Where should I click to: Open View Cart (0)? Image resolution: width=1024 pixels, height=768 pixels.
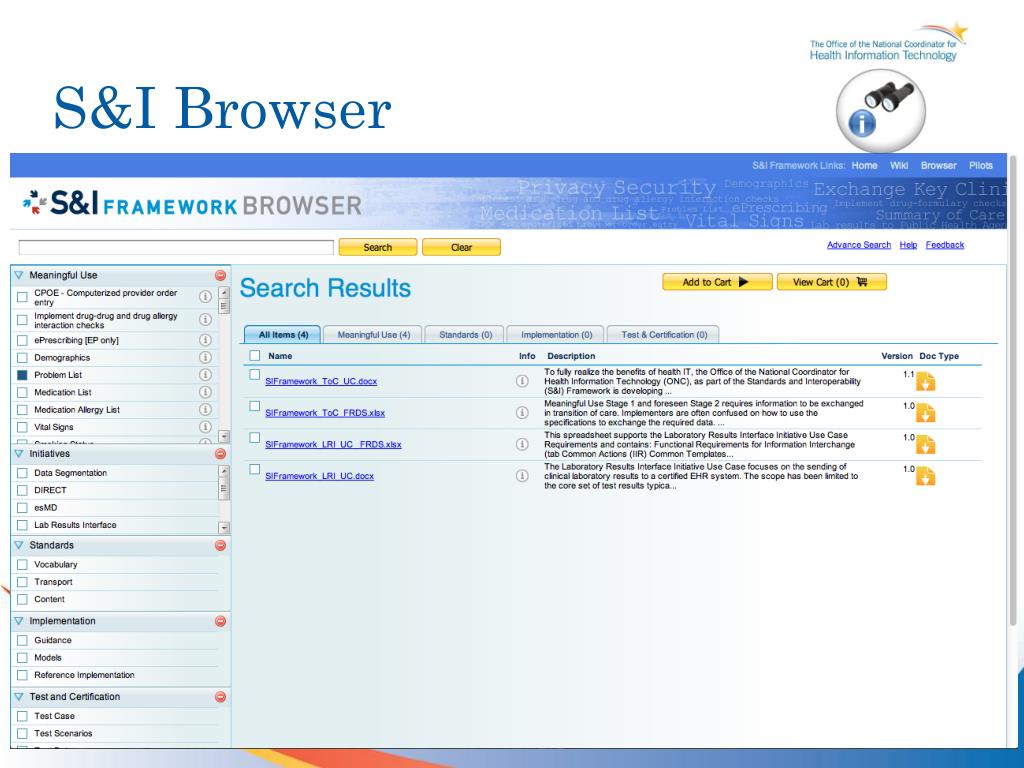[x=831, y=282]
